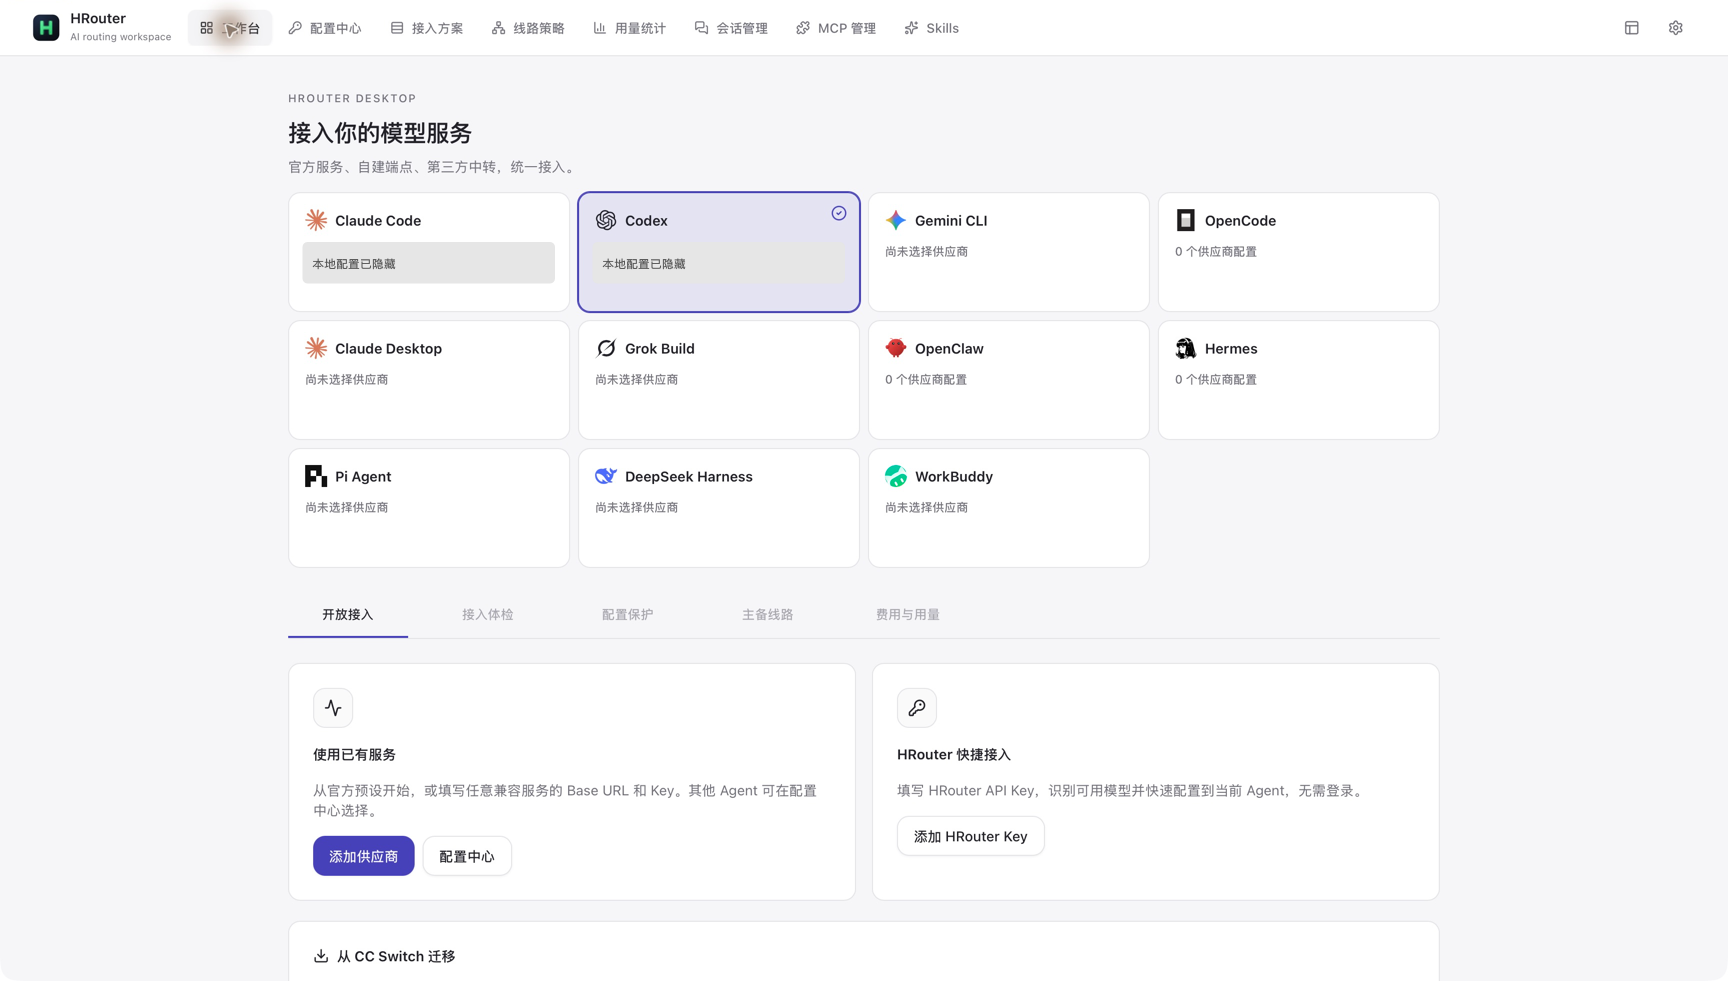Switch to the 费用与用量 tab
The height and width of the screenshot is (981, 1728).
(x=908, y=615)
